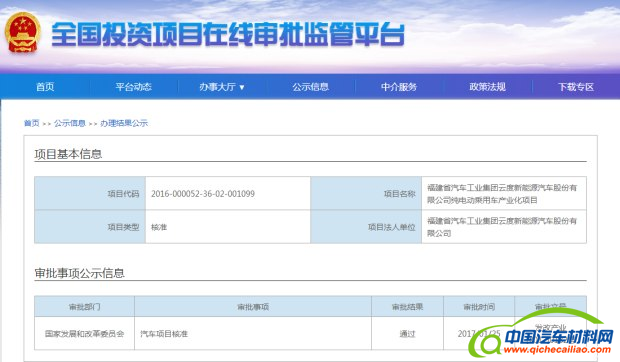This screenshot has height=362, width=620.
Task: Click the 项目名称 label cell
Action: (x=366, y=193)
